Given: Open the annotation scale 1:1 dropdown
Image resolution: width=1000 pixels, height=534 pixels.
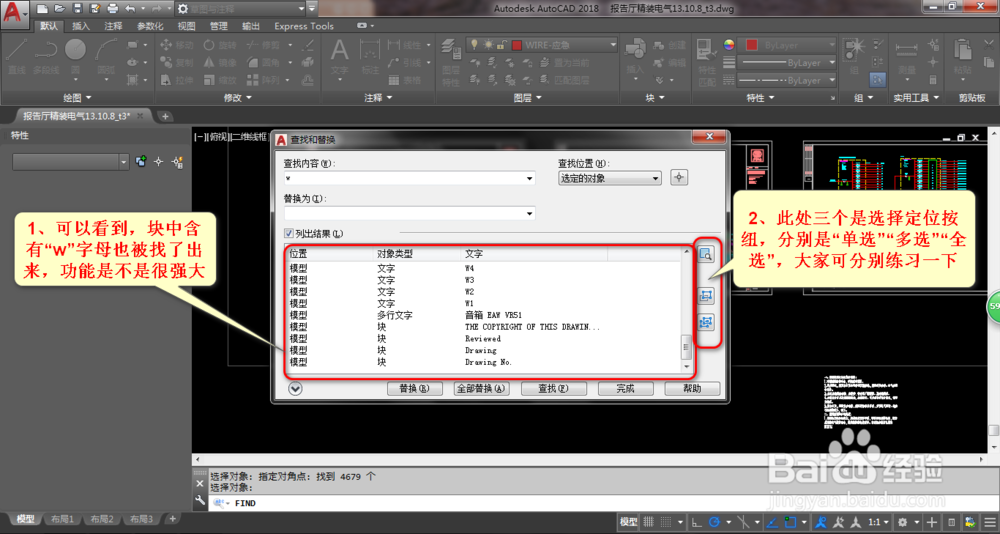Looking at the screenshot, I should click(x=878, y=522).
